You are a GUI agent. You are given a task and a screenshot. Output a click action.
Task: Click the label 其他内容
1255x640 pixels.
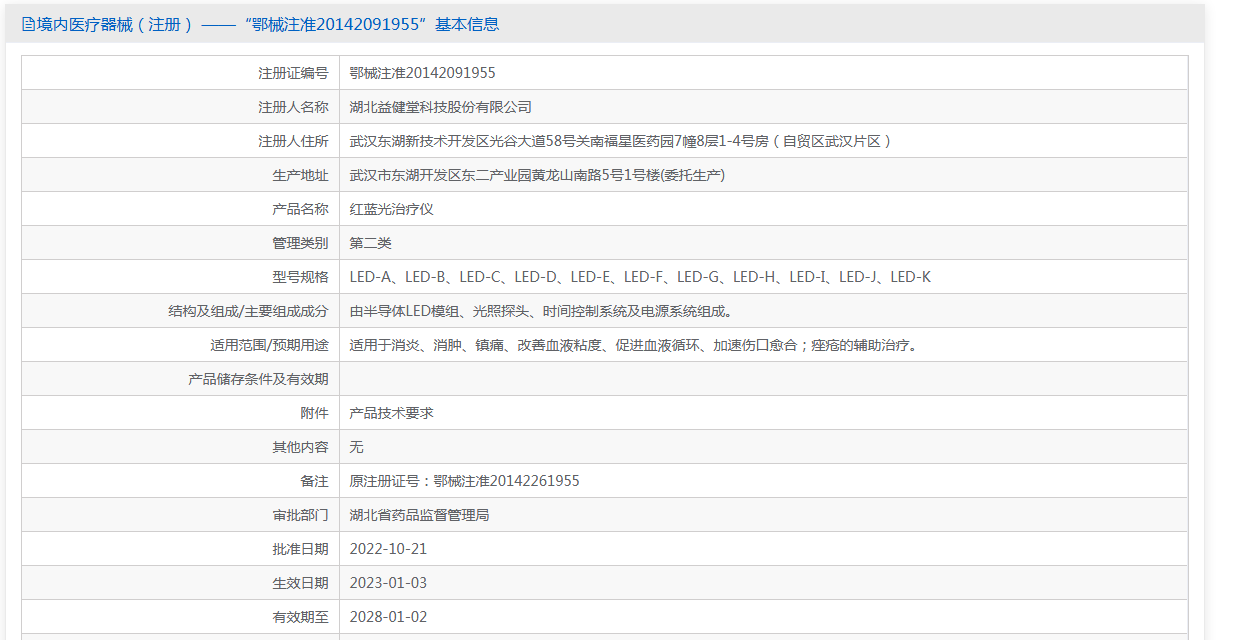pyautogui.click(x=300, y=447)
